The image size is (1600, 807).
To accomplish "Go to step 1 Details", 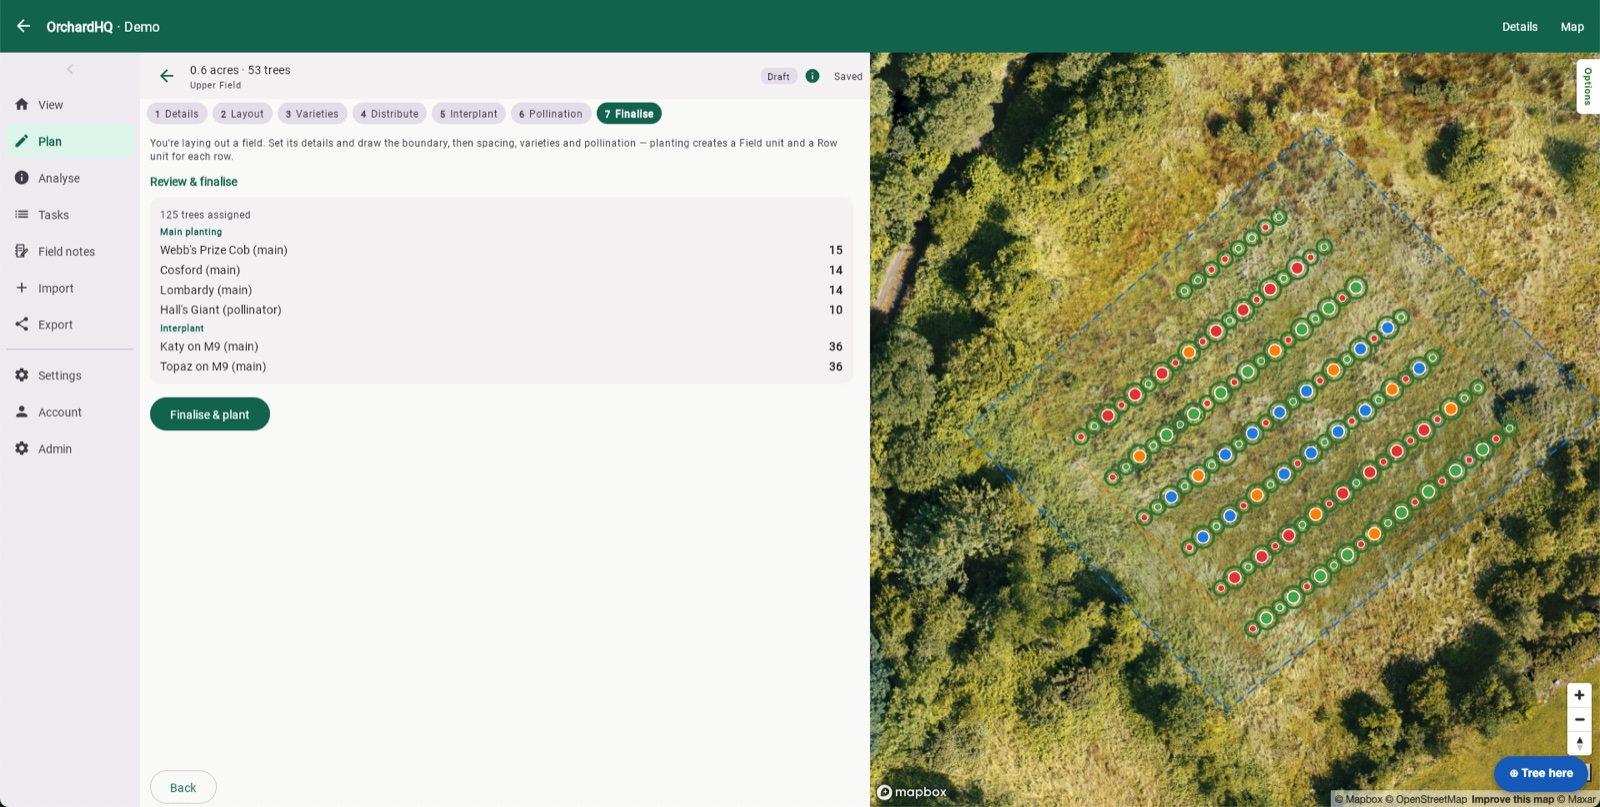I will (x=177, y=114).
